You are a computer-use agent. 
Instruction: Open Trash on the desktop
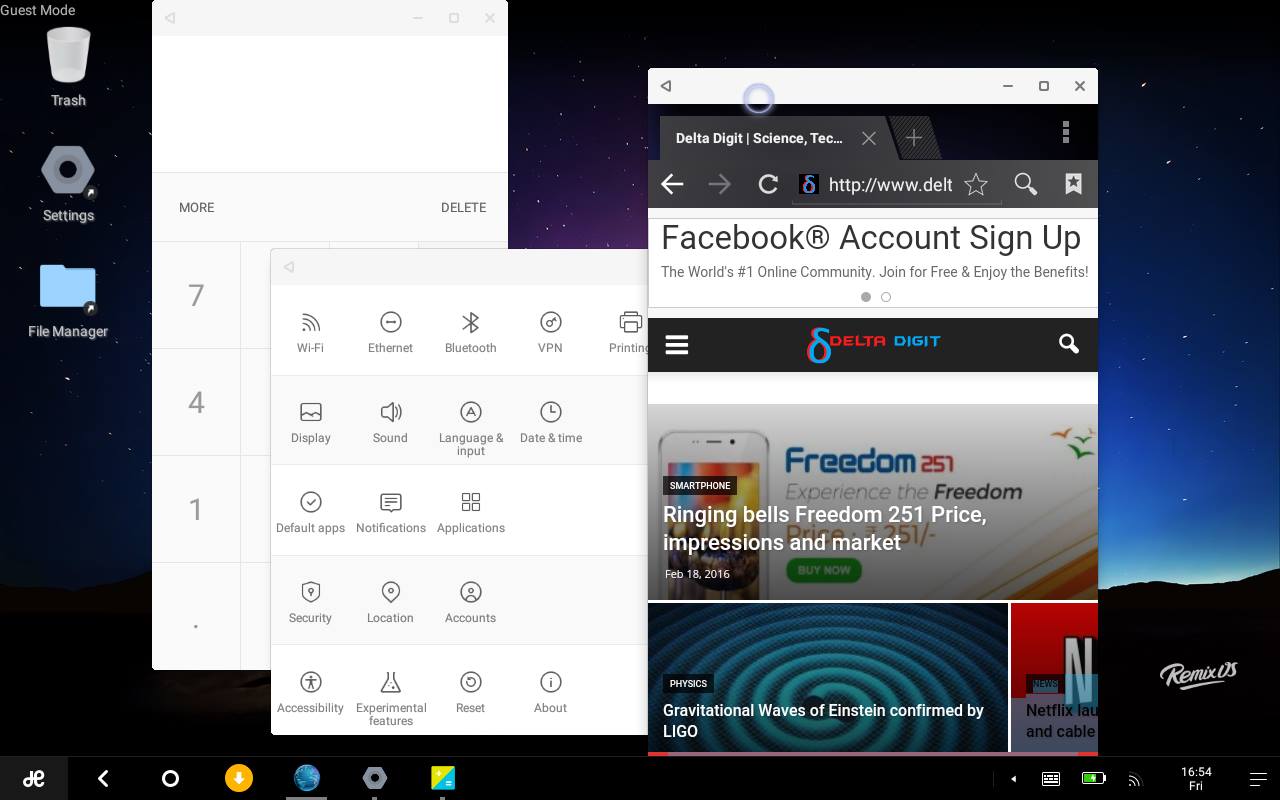68,66
